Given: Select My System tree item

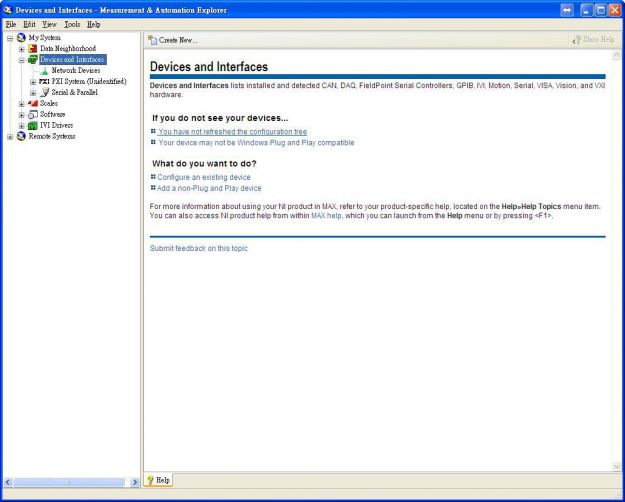Looking at the screenshot, I should pos(44,37).
